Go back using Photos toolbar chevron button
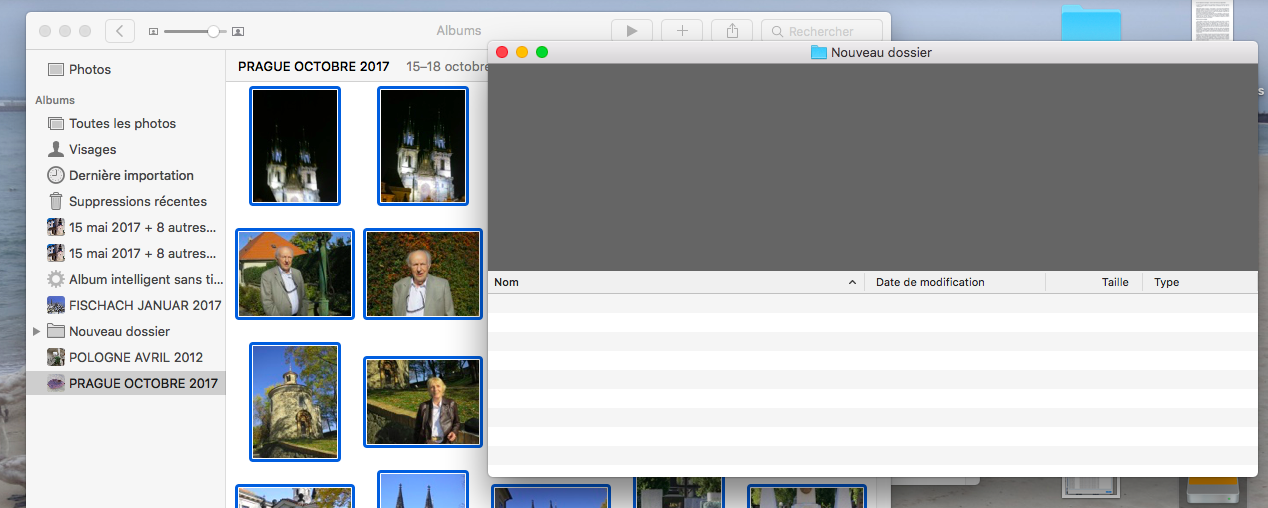Viewport: 1268px width, 508px height. [x=120, y=31]
